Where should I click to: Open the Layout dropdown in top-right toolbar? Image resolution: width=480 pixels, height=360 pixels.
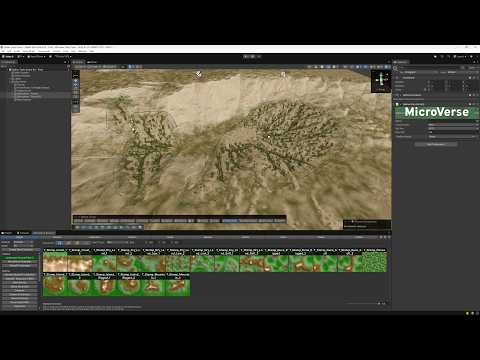point(474,57)
